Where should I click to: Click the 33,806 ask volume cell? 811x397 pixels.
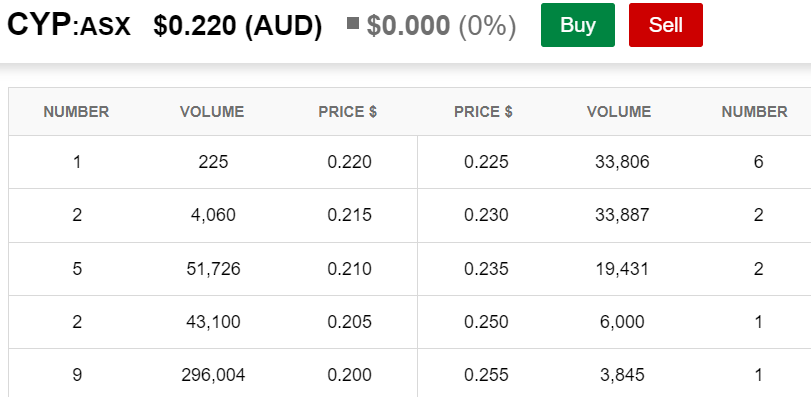pyautogui.click(x=622, y=162)
